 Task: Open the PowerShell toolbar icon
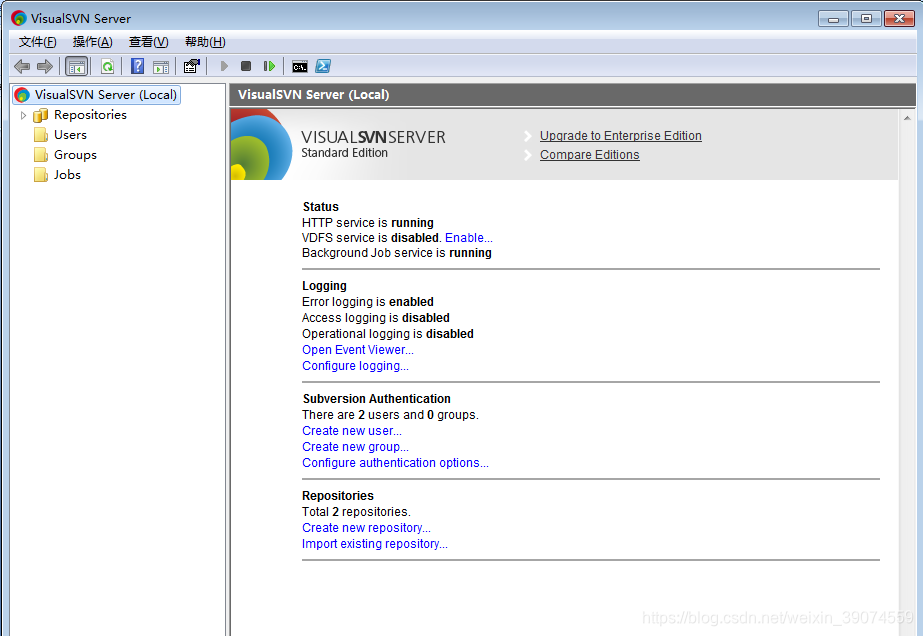(x=323, y=66)
